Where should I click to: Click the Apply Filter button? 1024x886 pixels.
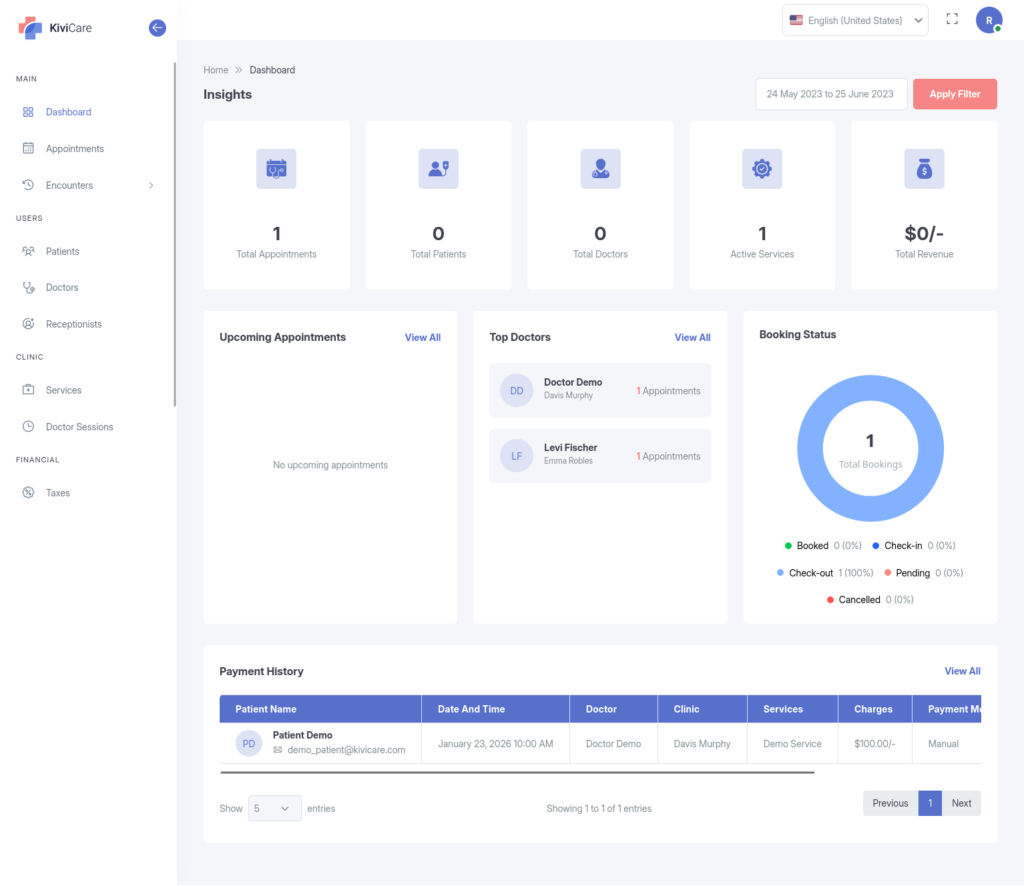[x=954, y=94]
